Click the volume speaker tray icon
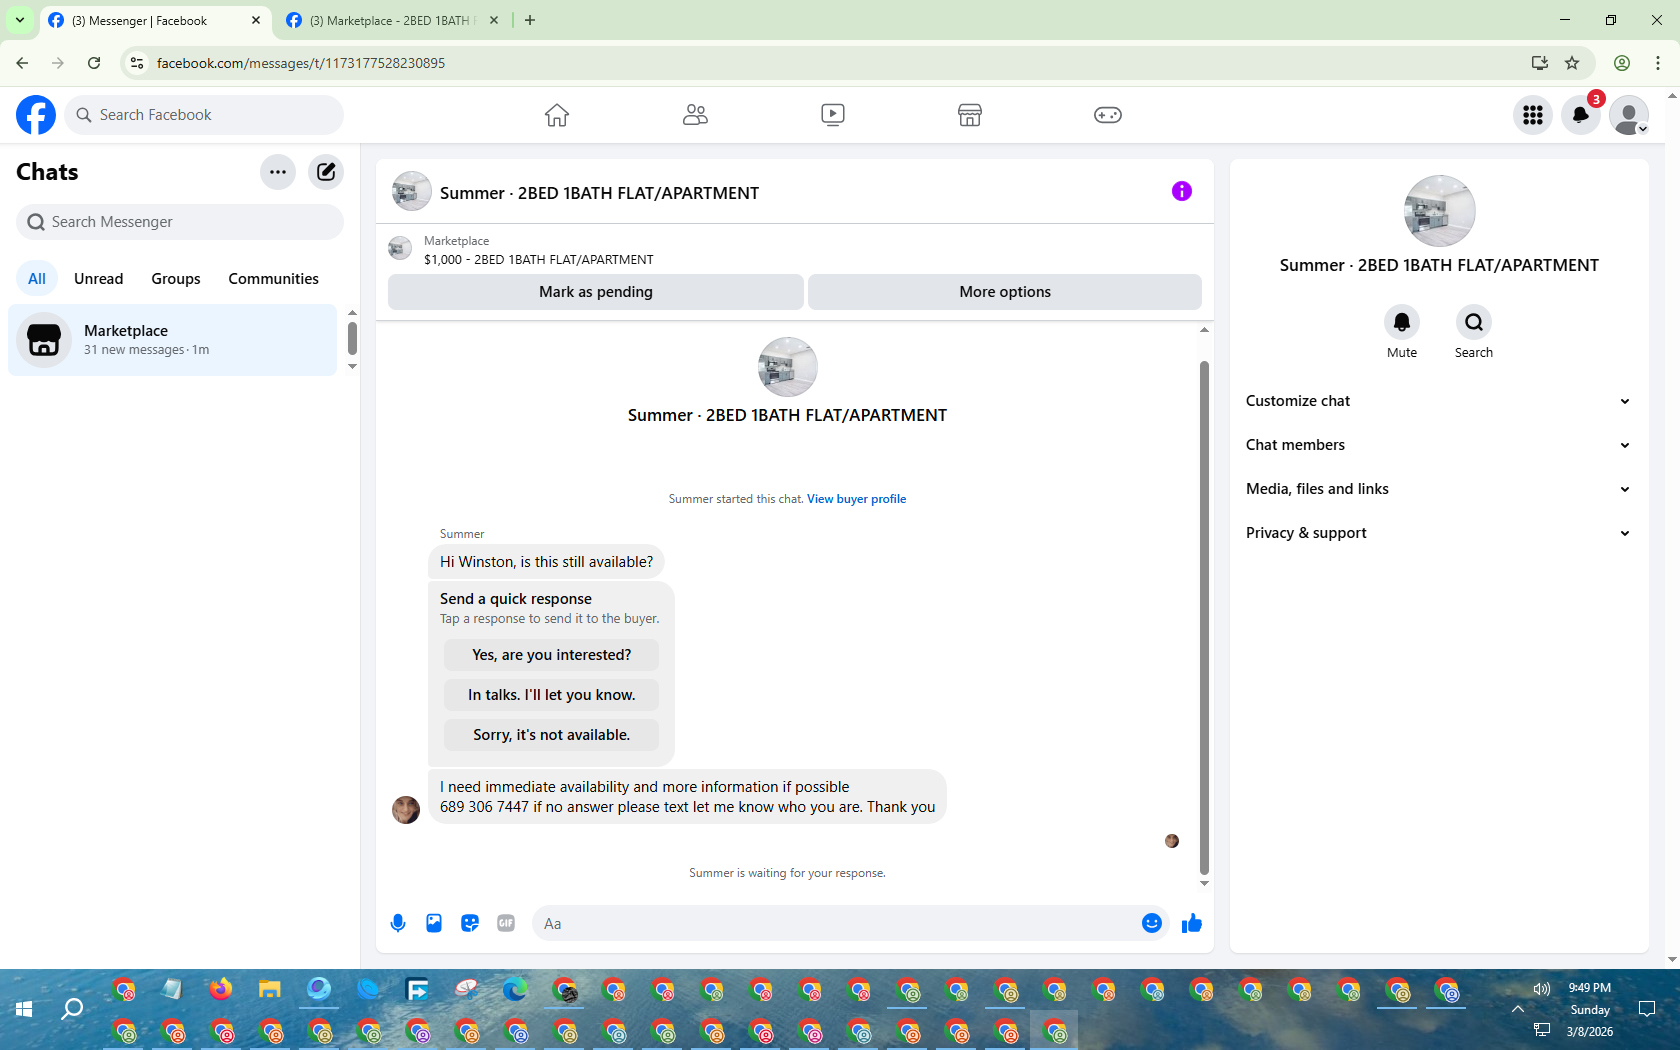This screenshot has width=1680, height=1050. click(1542, 988)
